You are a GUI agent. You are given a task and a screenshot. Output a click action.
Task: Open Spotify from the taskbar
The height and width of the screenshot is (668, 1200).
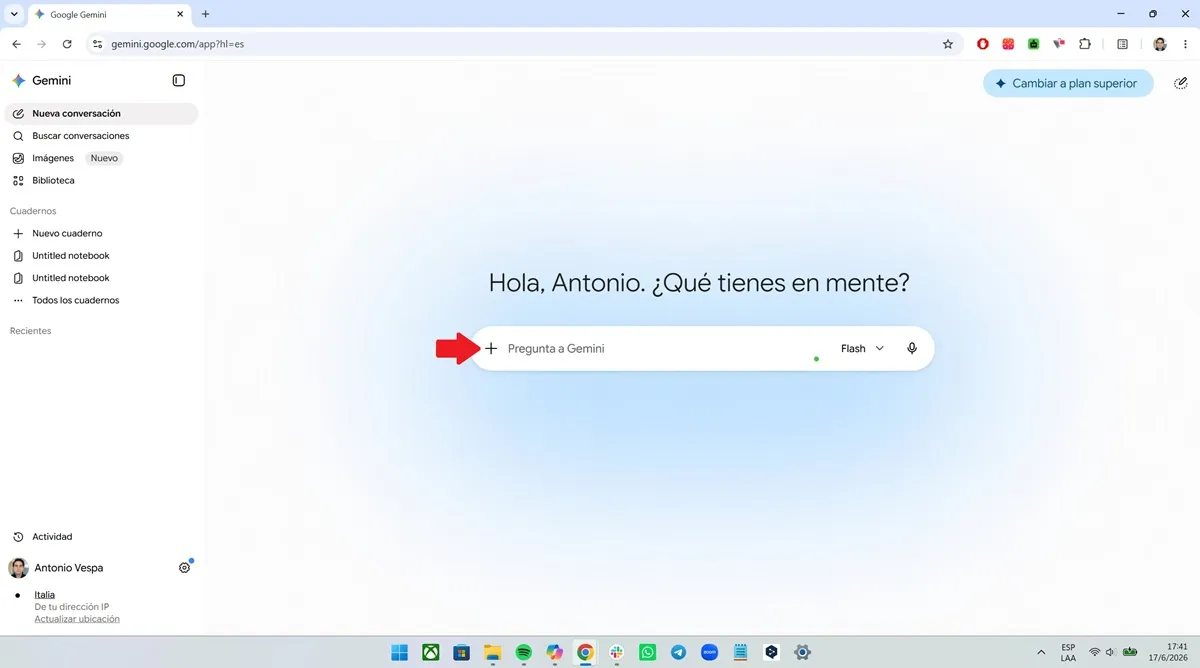pos(524,653)
